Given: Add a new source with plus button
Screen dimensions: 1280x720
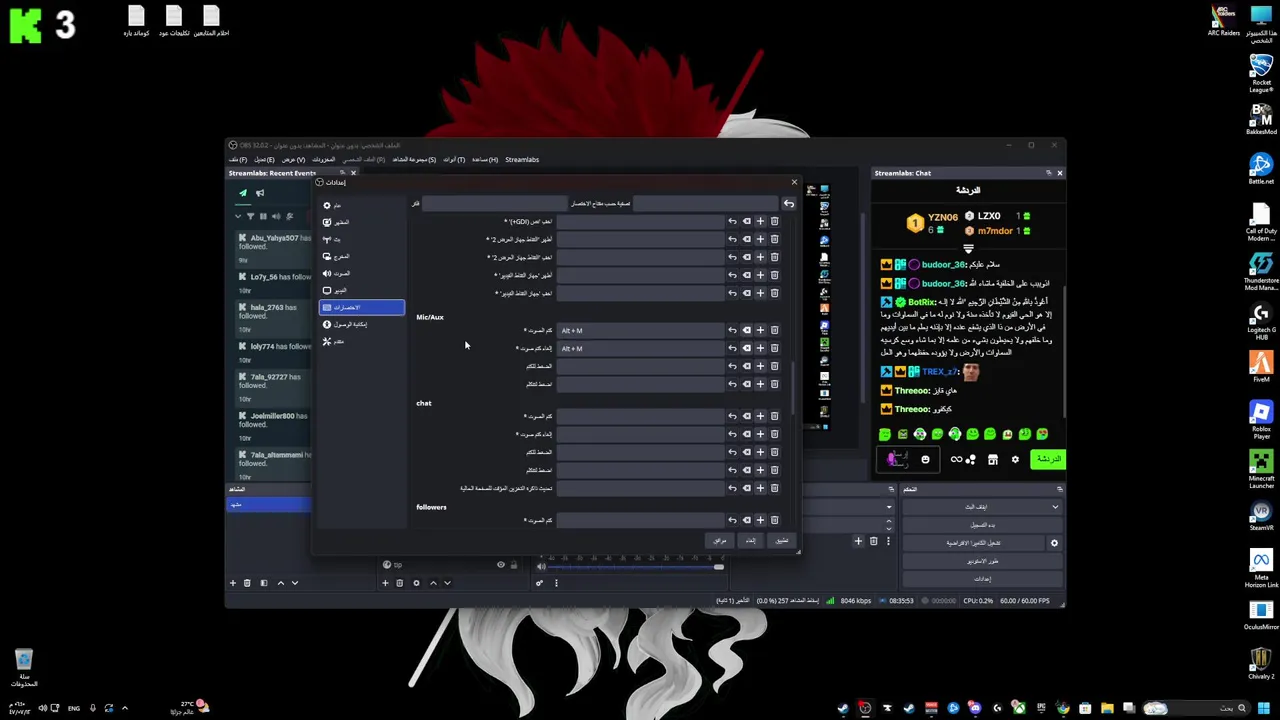Looking at the screenshot, I should (x=385, y=583).
